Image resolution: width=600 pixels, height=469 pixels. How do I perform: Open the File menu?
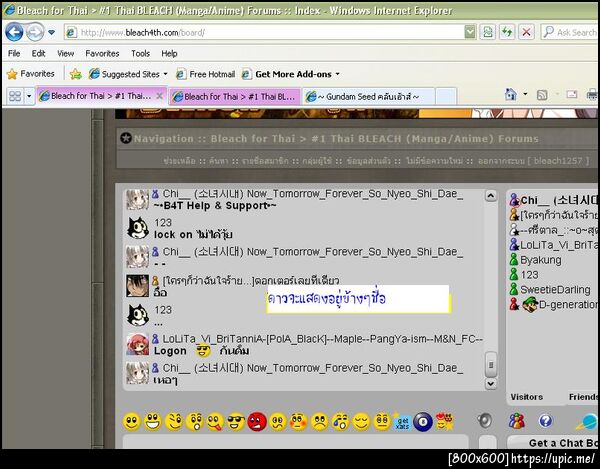(14, 54)
